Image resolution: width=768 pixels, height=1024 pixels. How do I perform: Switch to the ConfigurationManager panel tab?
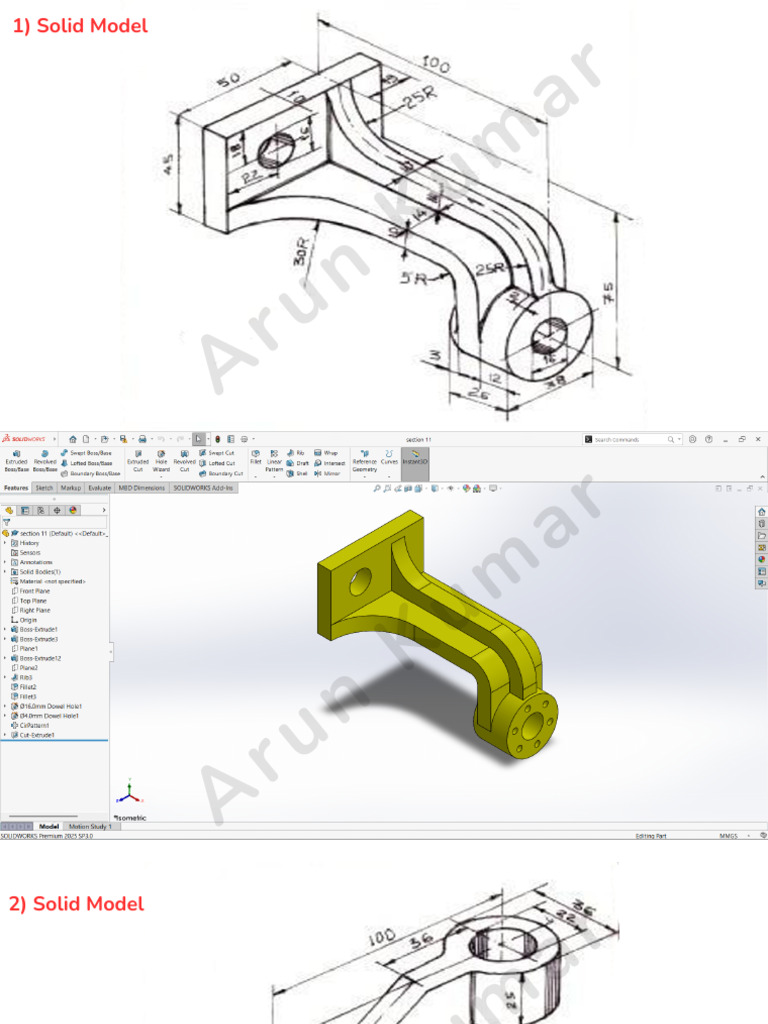pos(41,510)
